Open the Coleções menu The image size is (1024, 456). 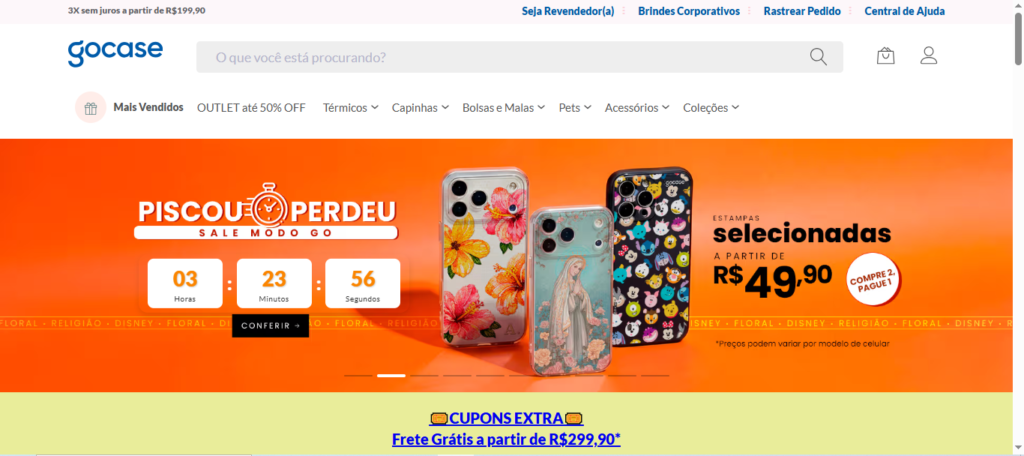click(711, 108)
